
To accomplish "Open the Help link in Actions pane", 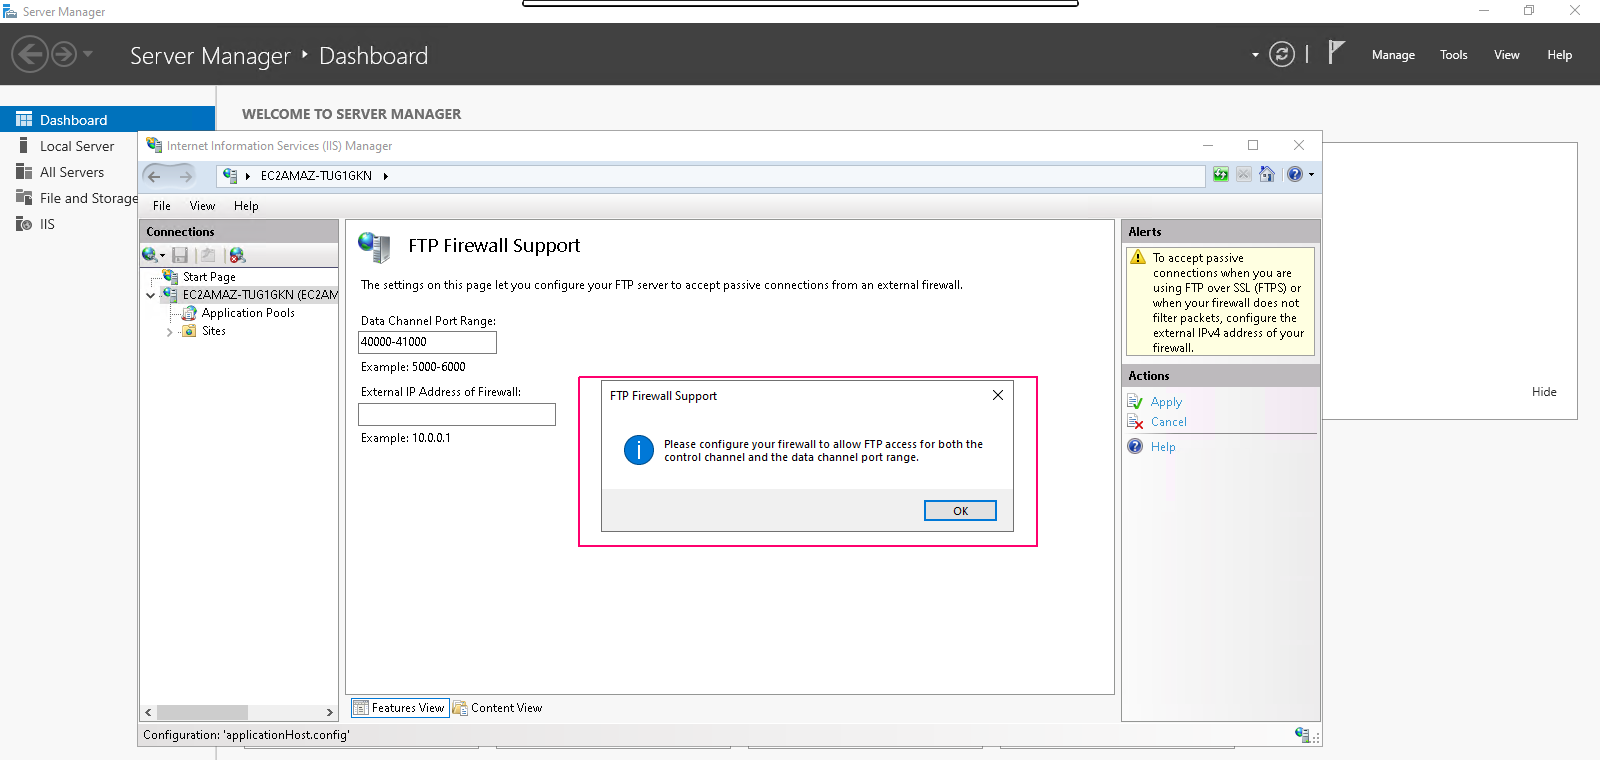I will tap(1163, 447).
